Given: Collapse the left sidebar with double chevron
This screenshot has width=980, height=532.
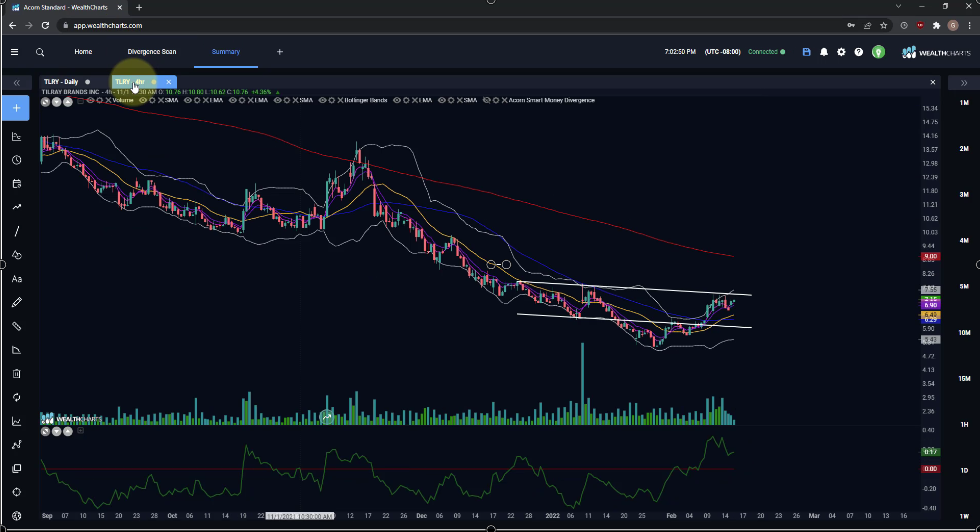Looking at the screenshot, I should click(17, 83).
